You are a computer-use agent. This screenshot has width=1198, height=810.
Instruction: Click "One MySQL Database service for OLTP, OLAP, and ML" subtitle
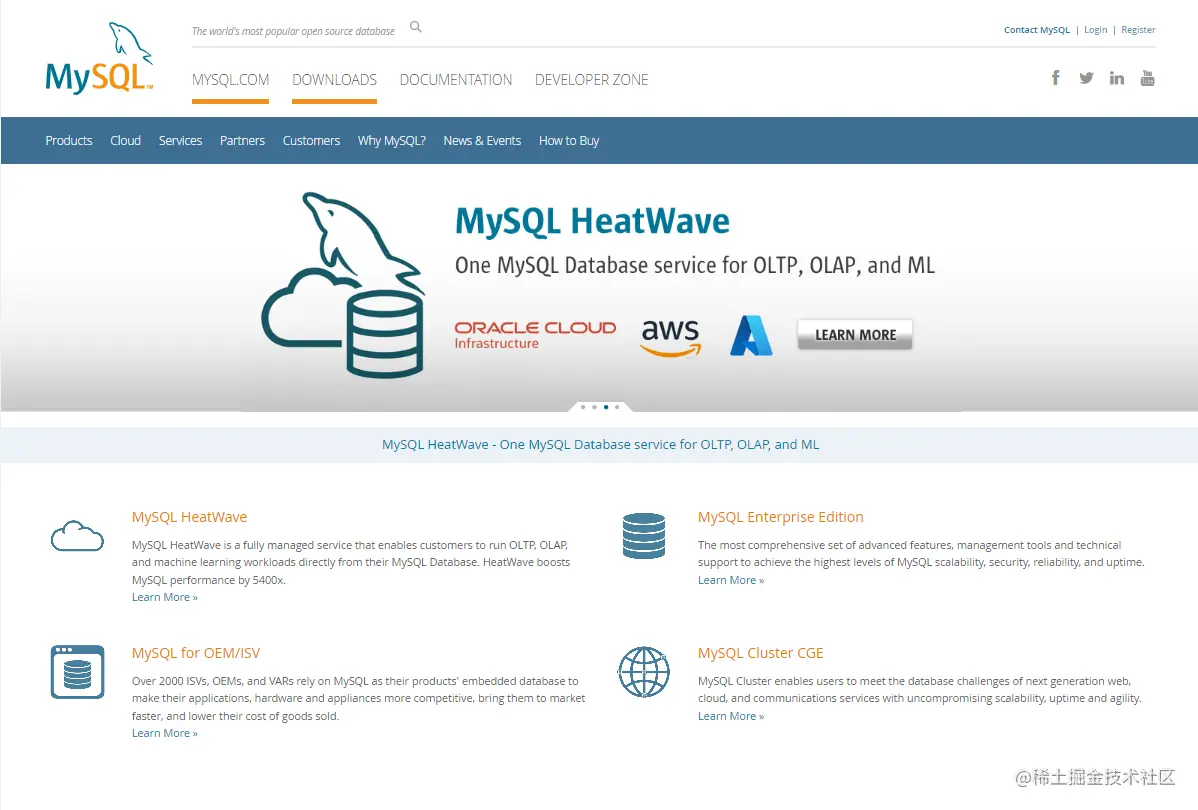click(x=695, y=265)
